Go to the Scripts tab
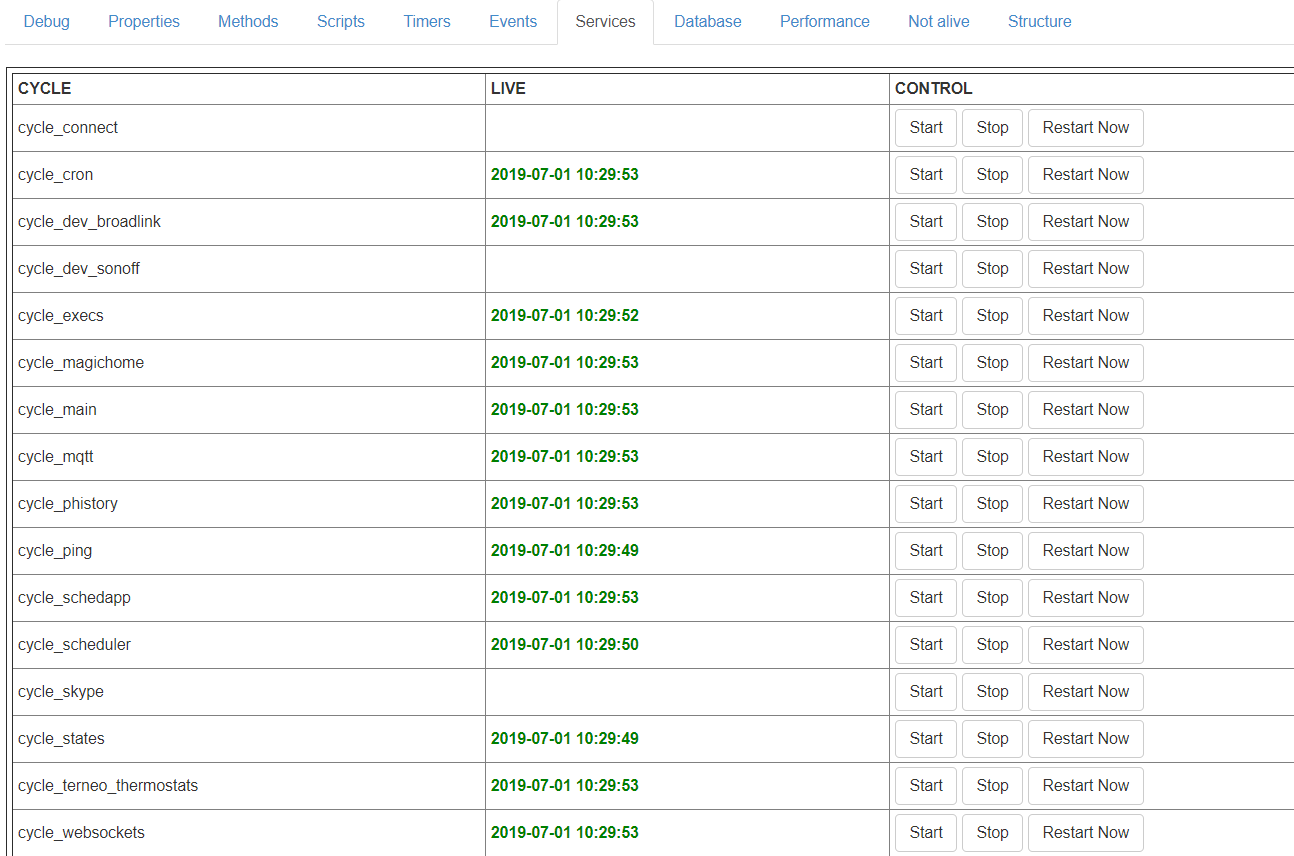The image size is (1294, 856). [341, 21]
